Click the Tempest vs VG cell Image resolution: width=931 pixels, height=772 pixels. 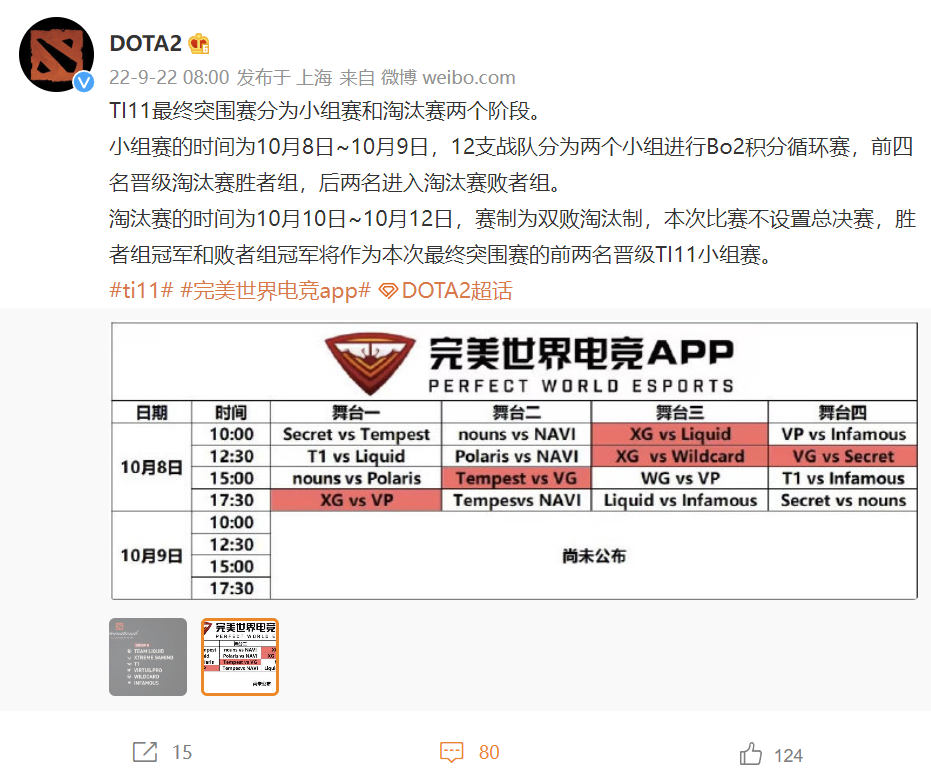516,478
